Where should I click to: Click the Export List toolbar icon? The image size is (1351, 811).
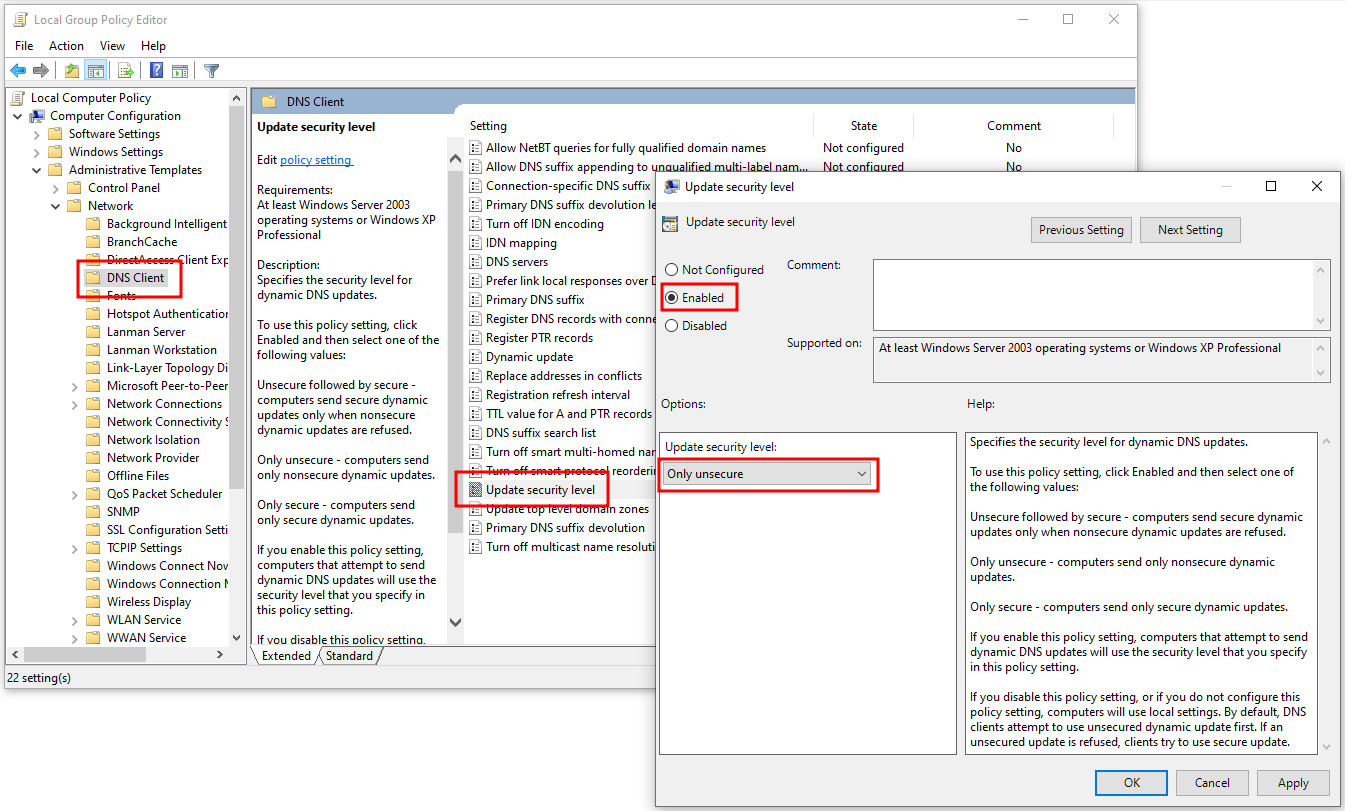[x=126, y=70]
